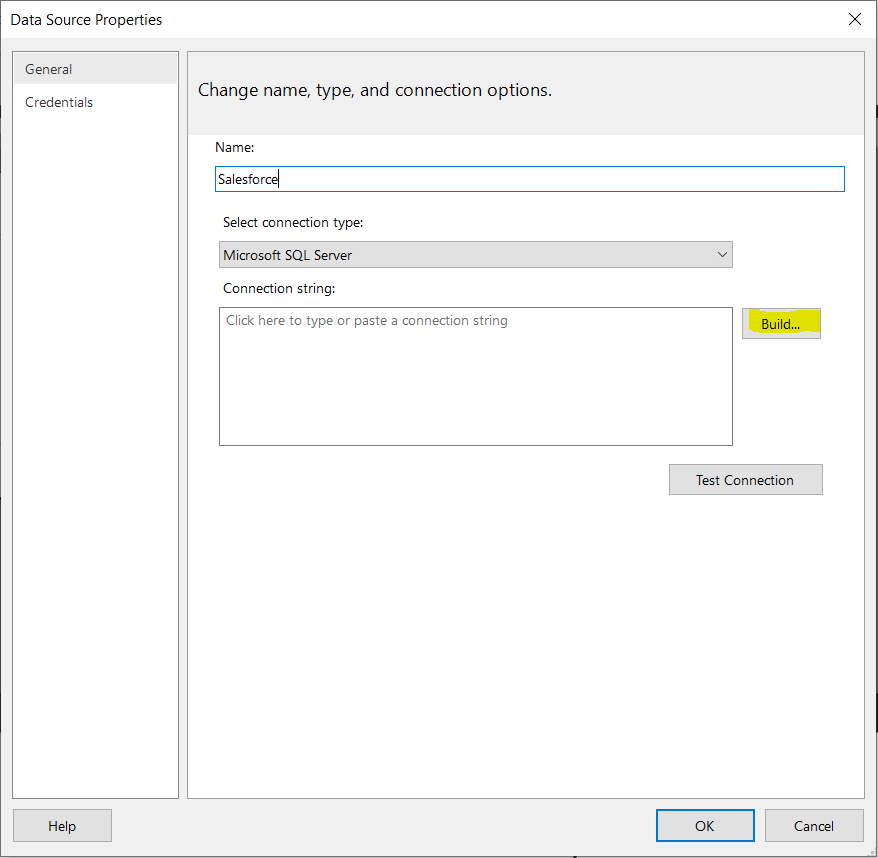Dismiss the dialog with Cancel
878x858 pixels.
(x=814, y=825)
